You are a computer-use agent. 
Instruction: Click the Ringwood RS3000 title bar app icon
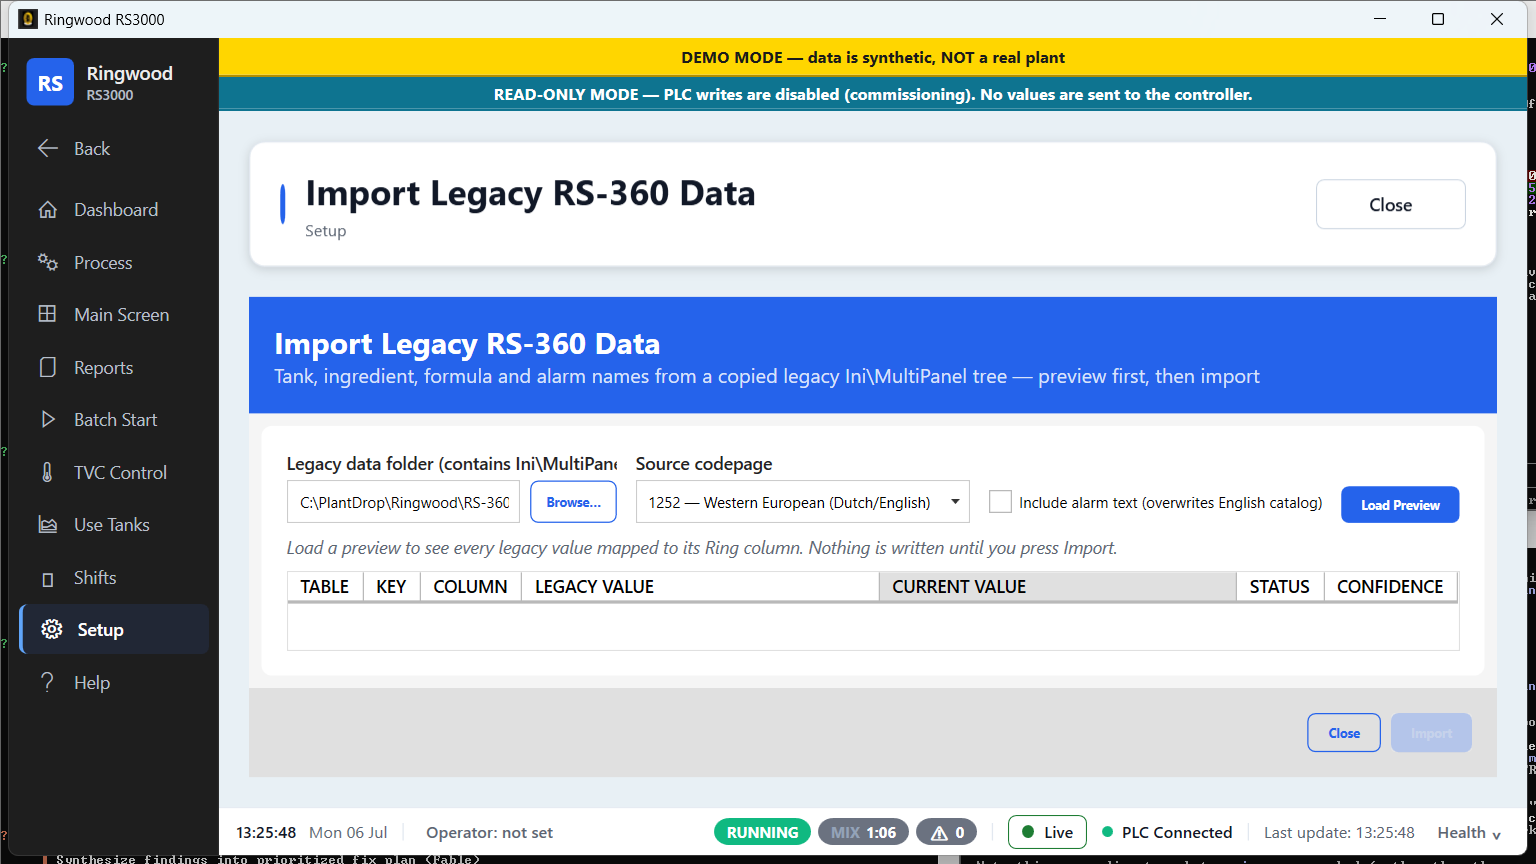[28, 19]
